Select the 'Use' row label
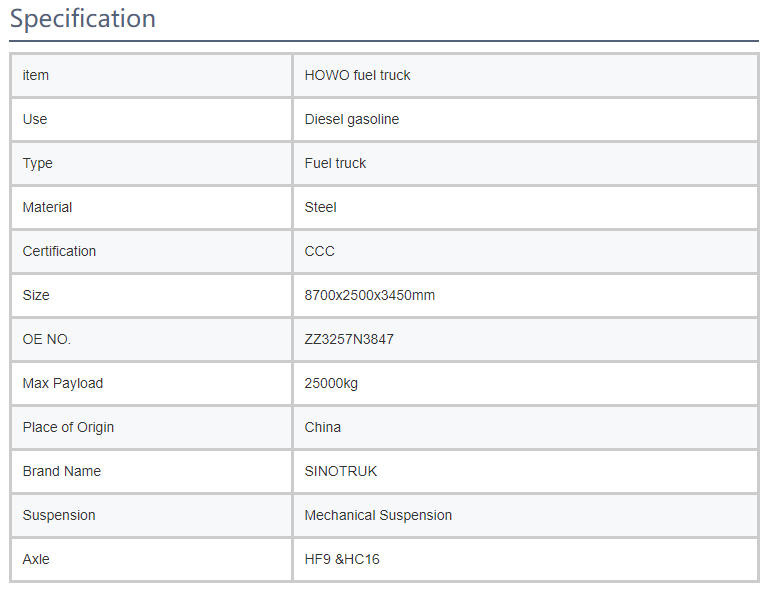This screenshot has height=592, width=771. tap(35, 119)
